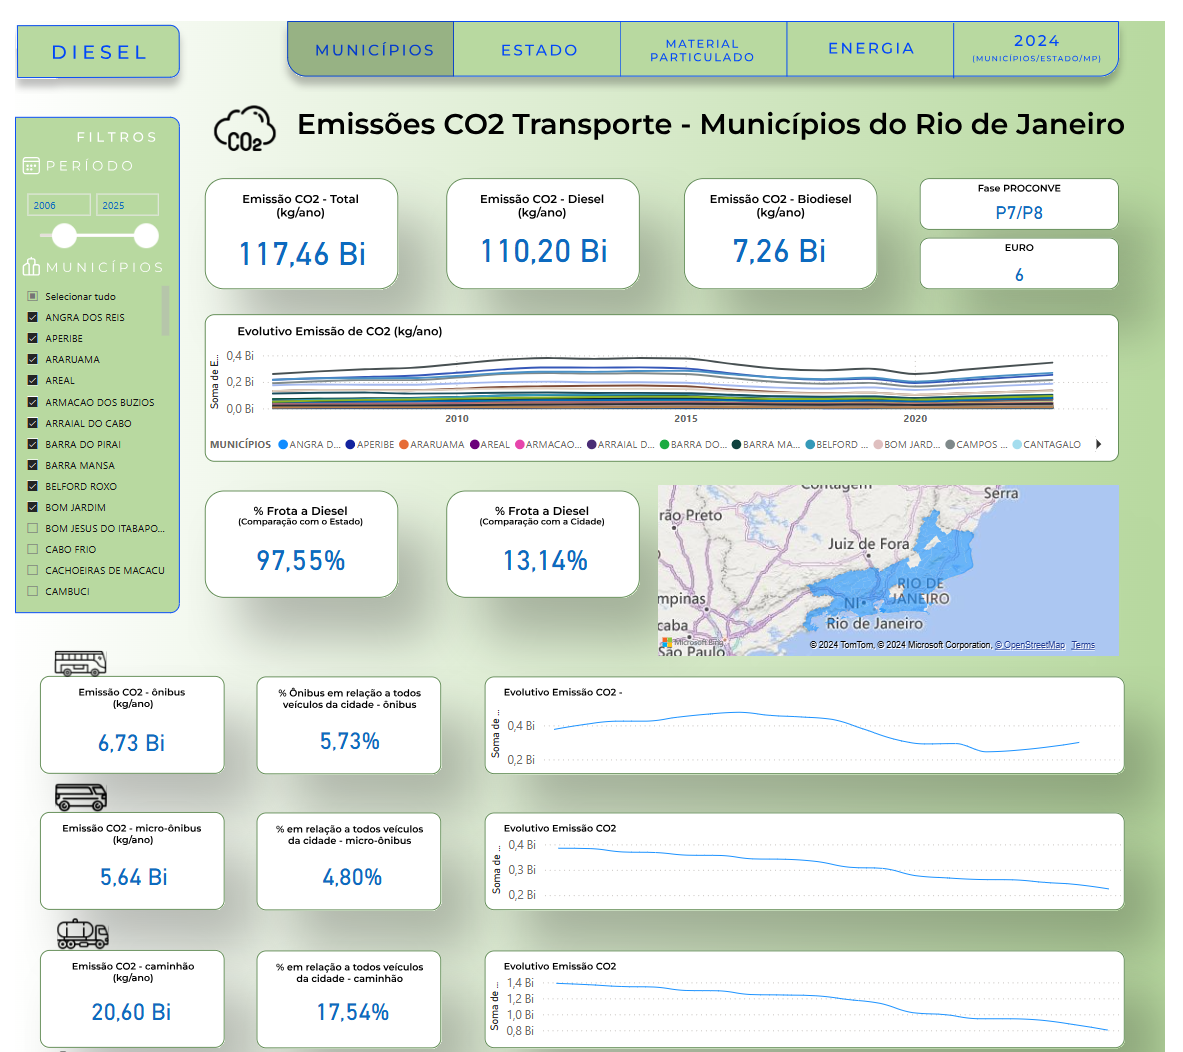Open the OpenStreetMap link on map
Screen dimensions: 1183x1052
1033,645
